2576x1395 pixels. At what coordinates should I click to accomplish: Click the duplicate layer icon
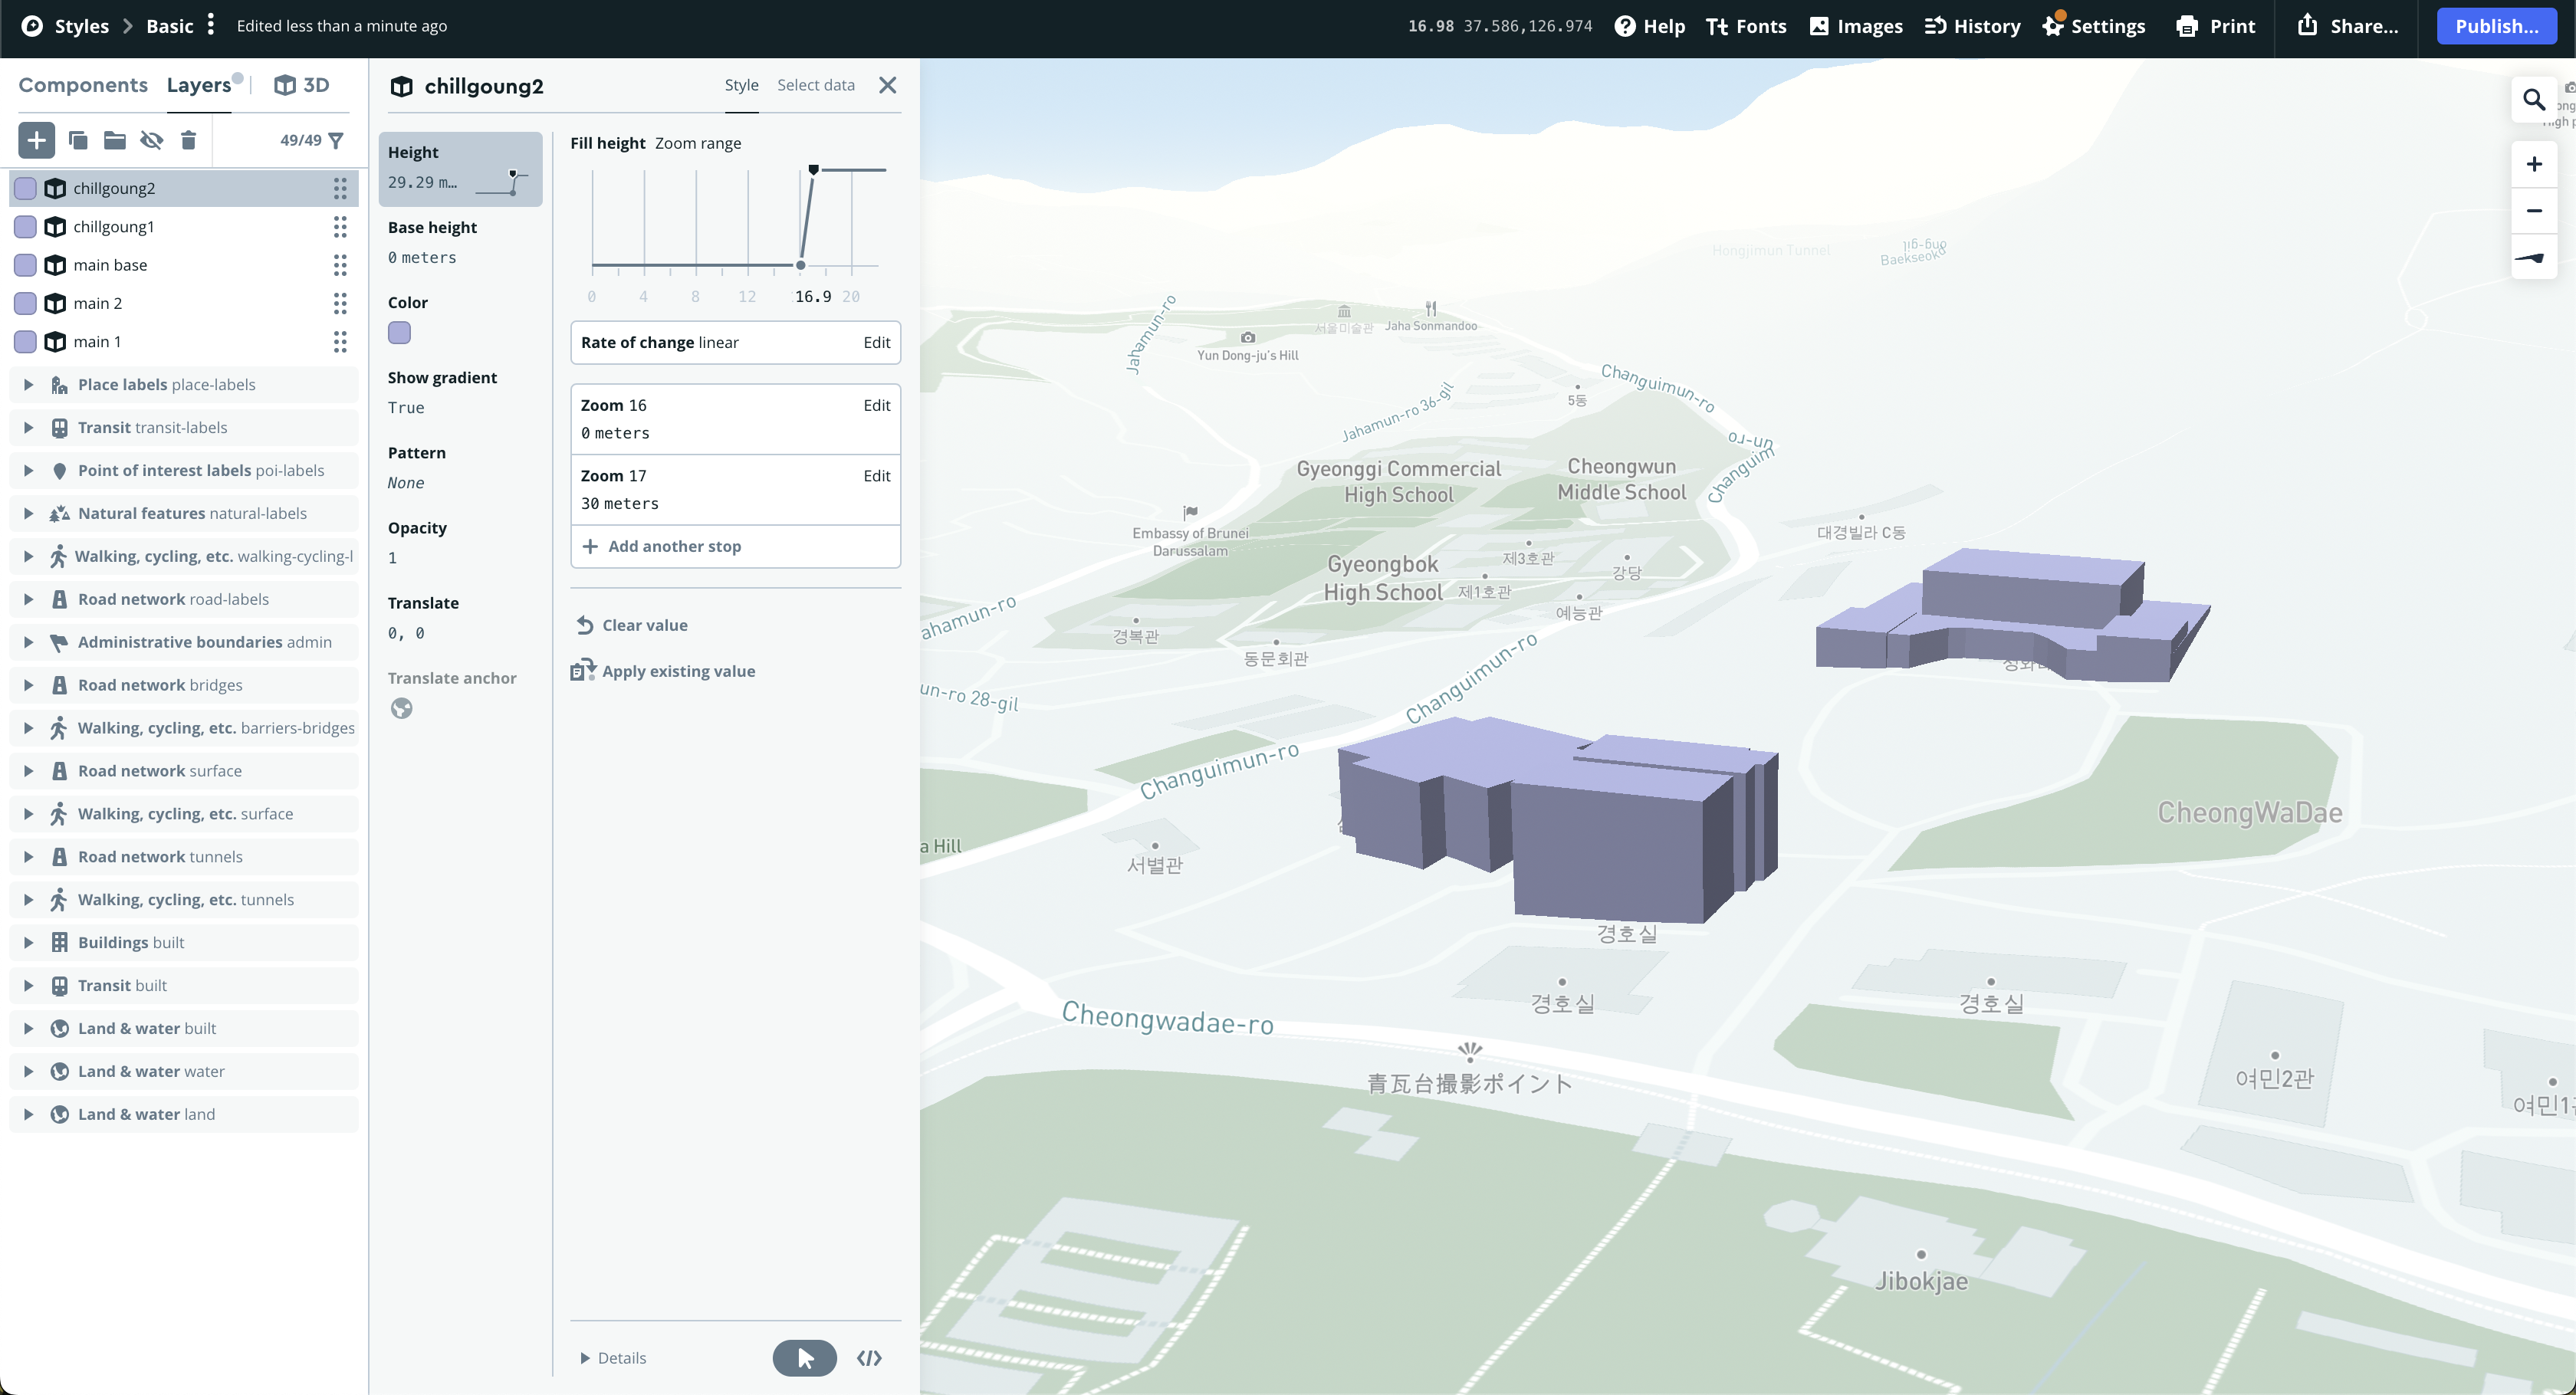click(x=78, y=140)
